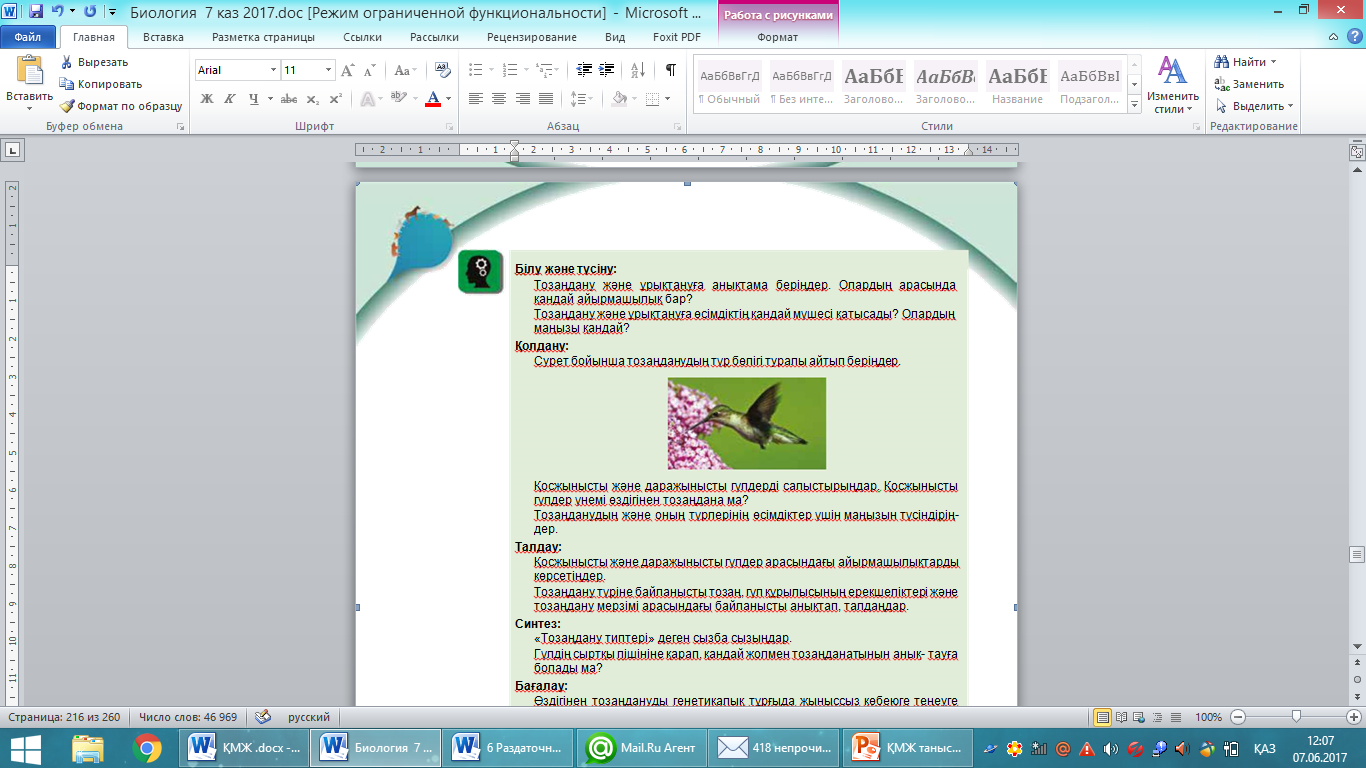Toggle show paragraph marks (¶)
The width and height of the screenshot is (1366, 768).
click(670, 70)
